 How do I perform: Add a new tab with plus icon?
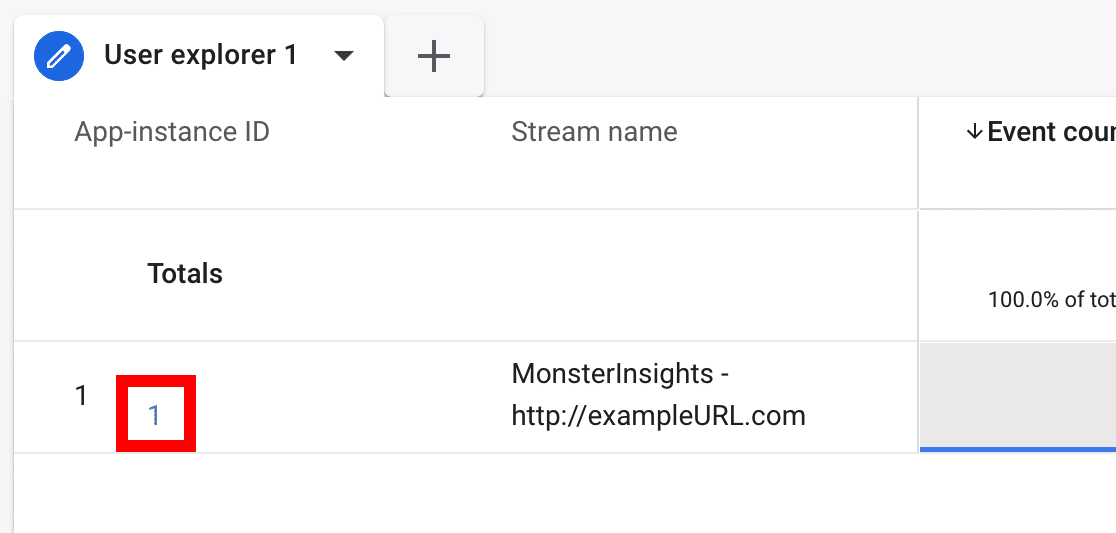434,56
